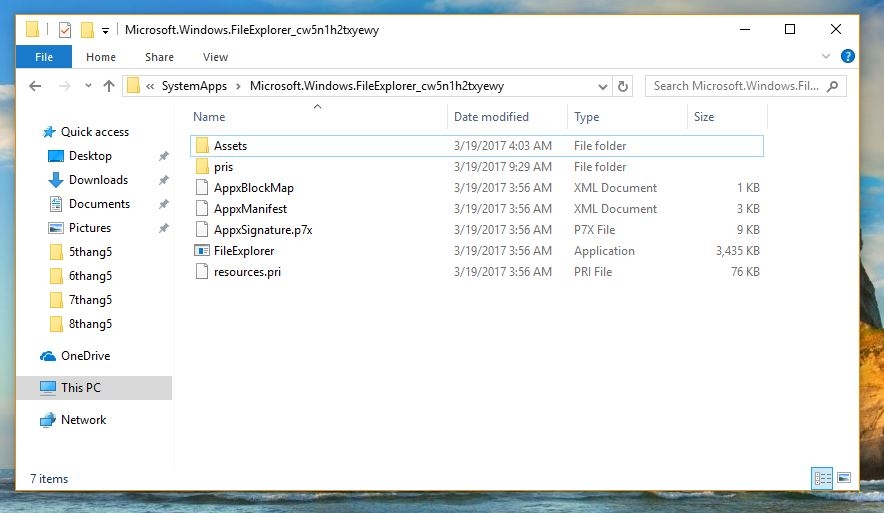Image resolution: width=884 pixels, height=513 pixels.
Task: Go back with the back arrow
Action: 35,86
